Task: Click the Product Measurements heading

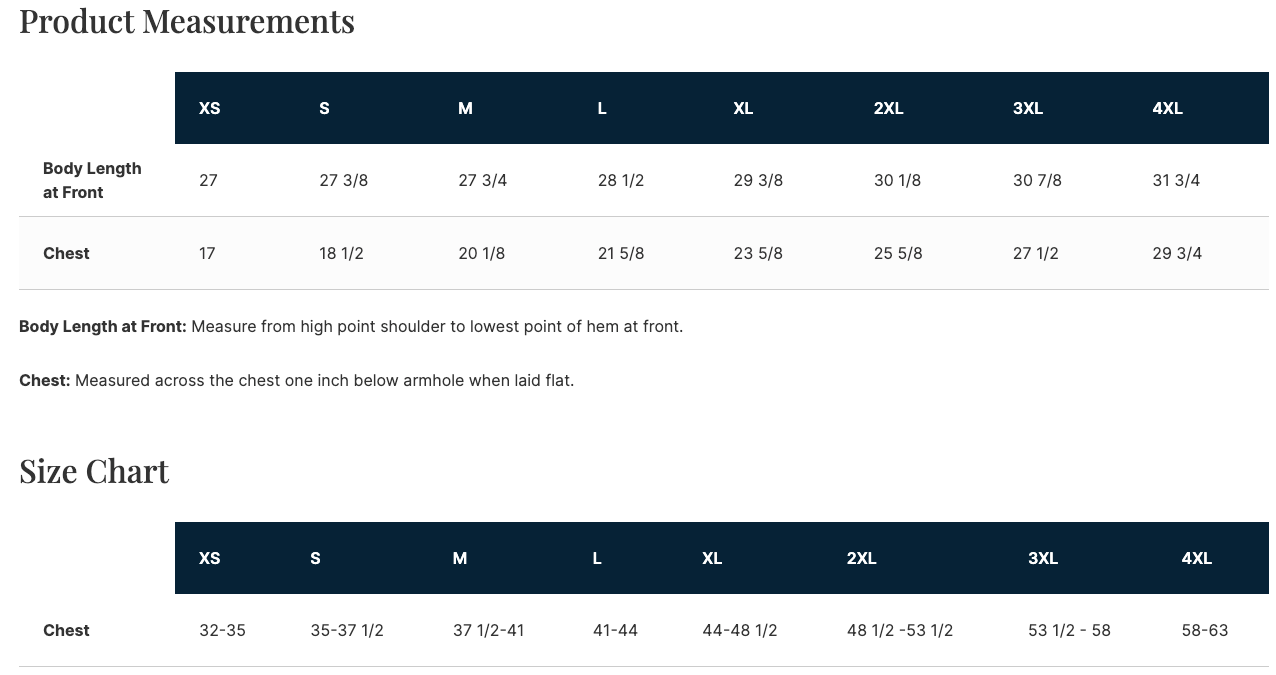Action: coord(187,21)
